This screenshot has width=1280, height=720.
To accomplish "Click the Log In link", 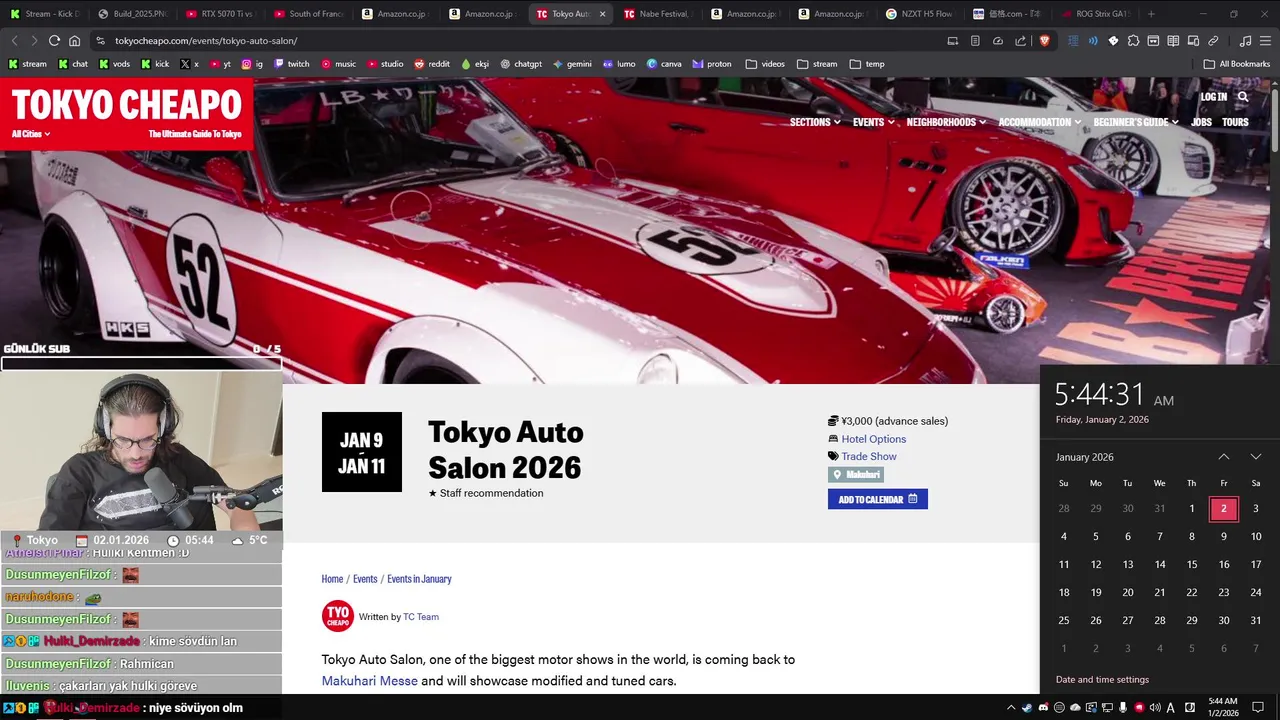I will coord(1214,97).
